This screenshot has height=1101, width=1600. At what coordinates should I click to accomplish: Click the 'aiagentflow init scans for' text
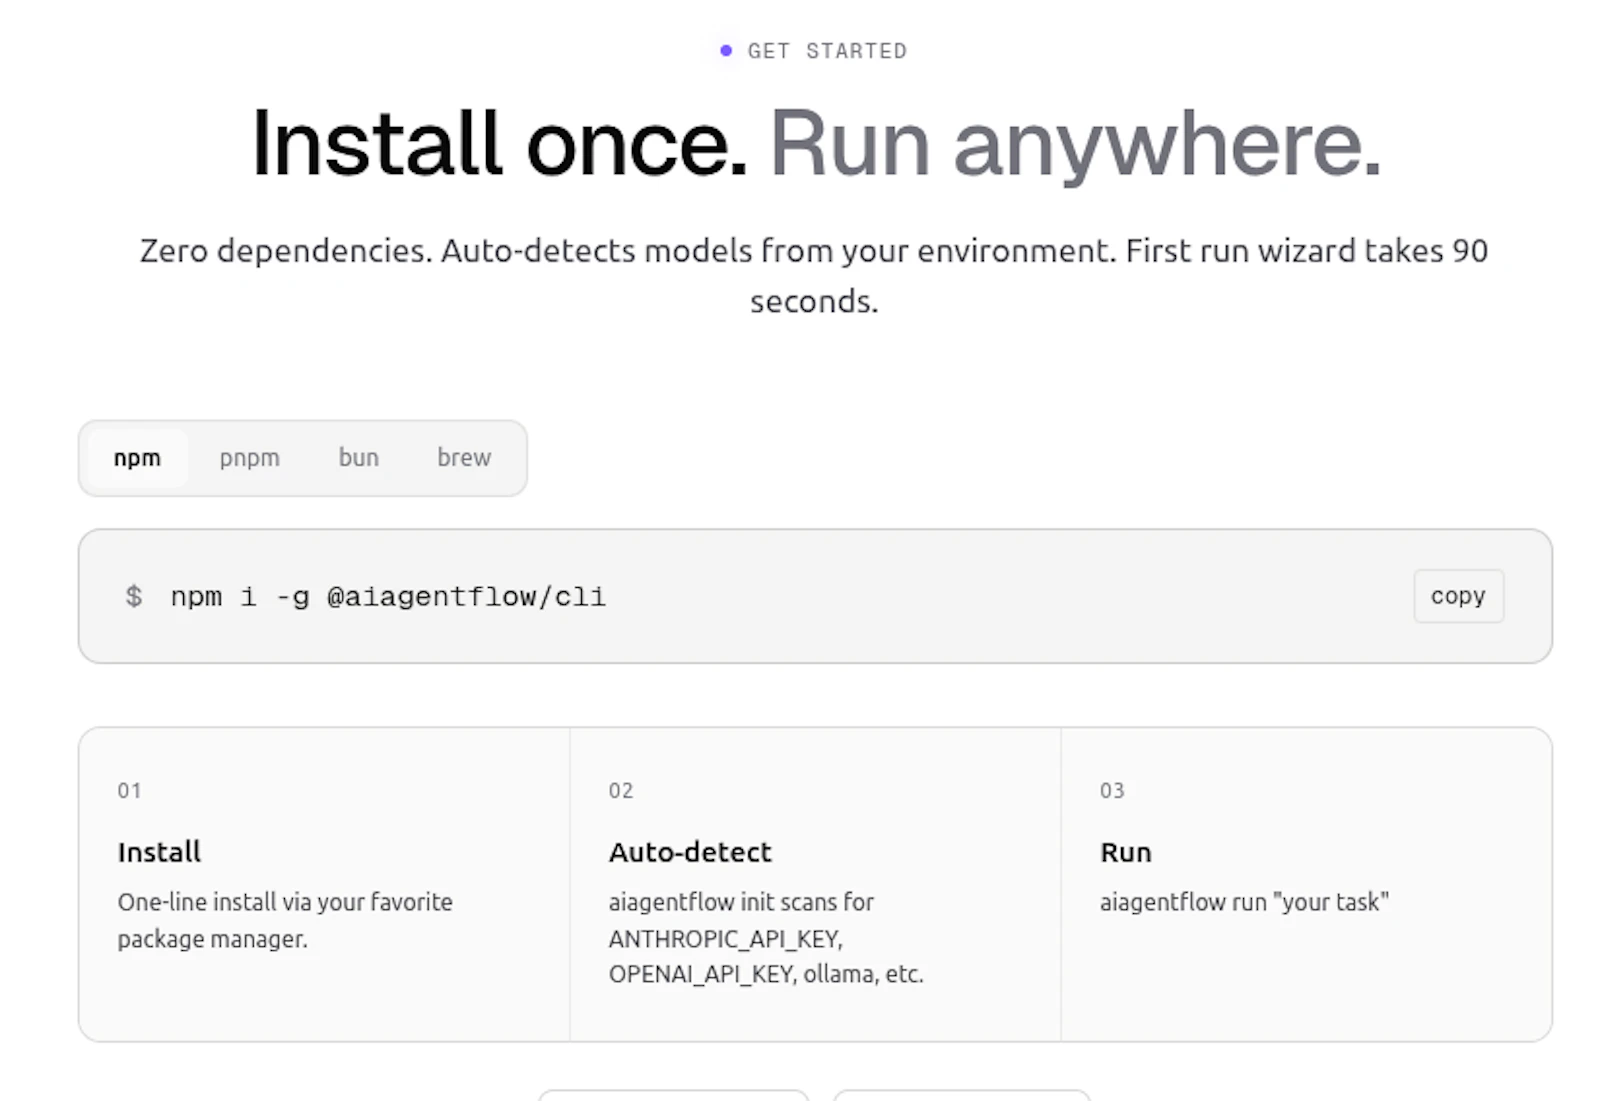[741, 902]
